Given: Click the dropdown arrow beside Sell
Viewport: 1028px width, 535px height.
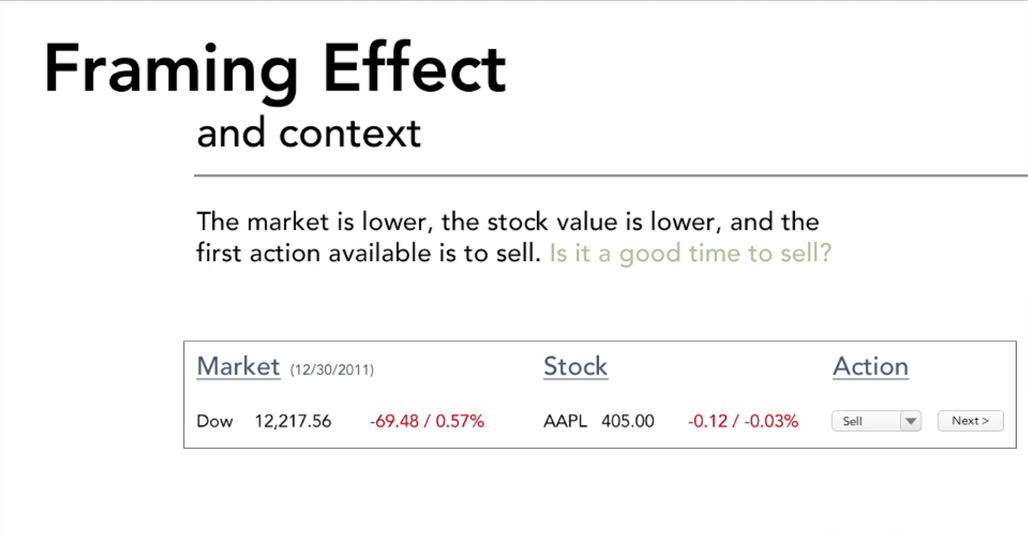Looking at the screenshot, I should (910, 421).
